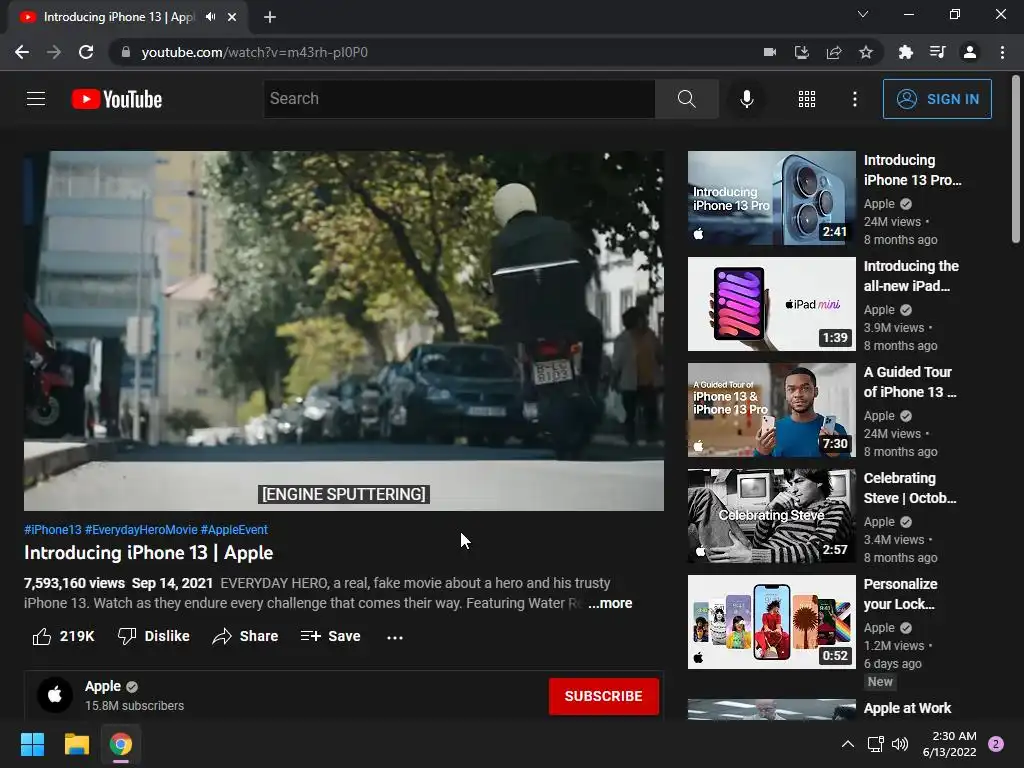1024x768 pixels.
Task: Click the camera indicator in address bar
Action: (770, 52)
